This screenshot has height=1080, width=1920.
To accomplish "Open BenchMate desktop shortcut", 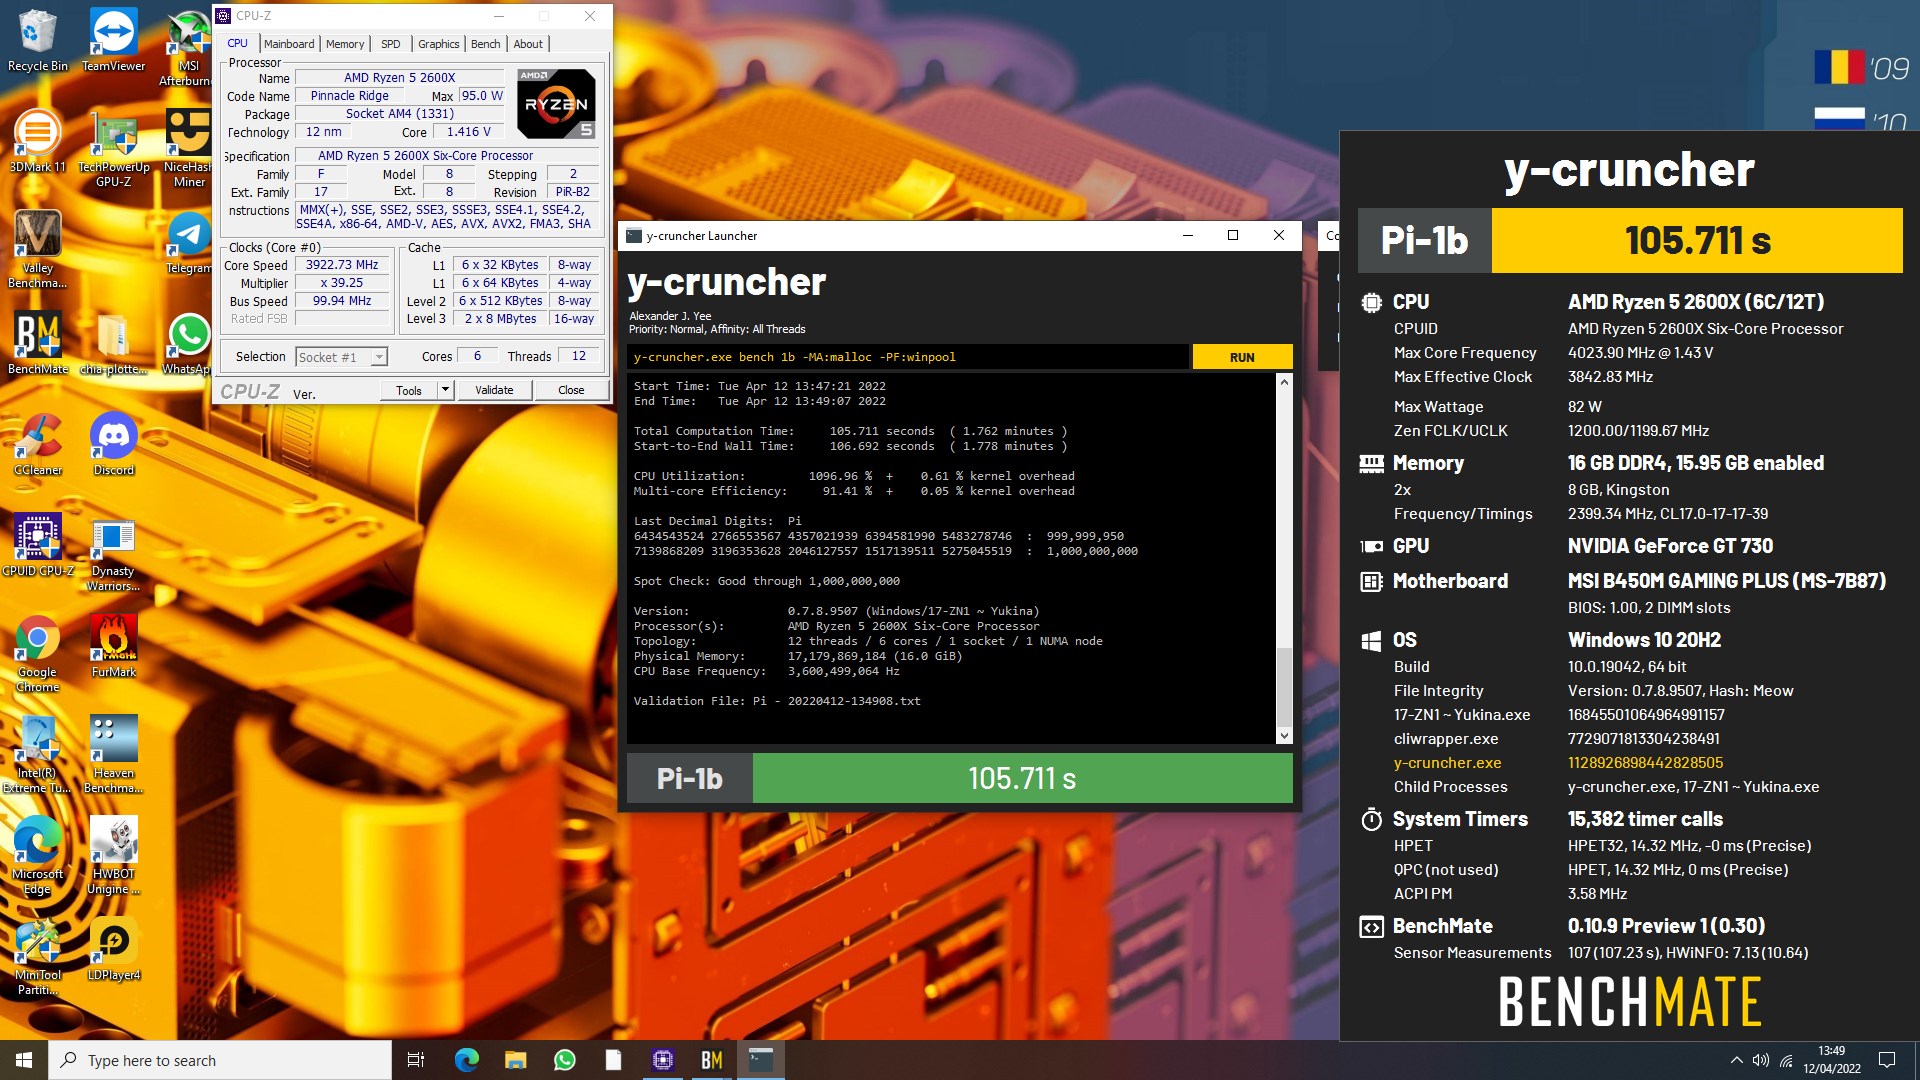I will click(38, 343).
